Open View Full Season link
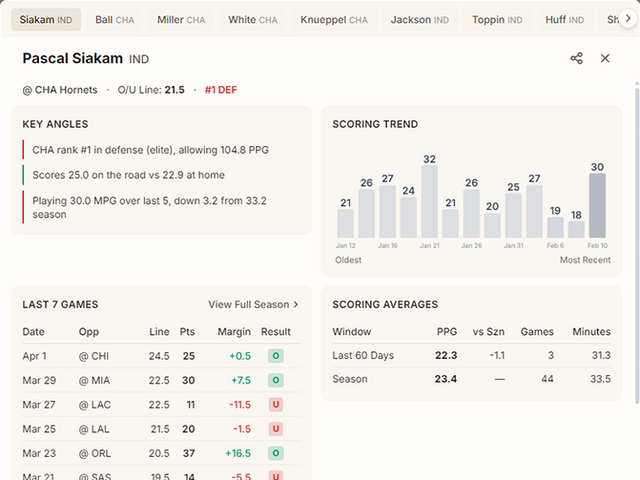 pos(253,304)
